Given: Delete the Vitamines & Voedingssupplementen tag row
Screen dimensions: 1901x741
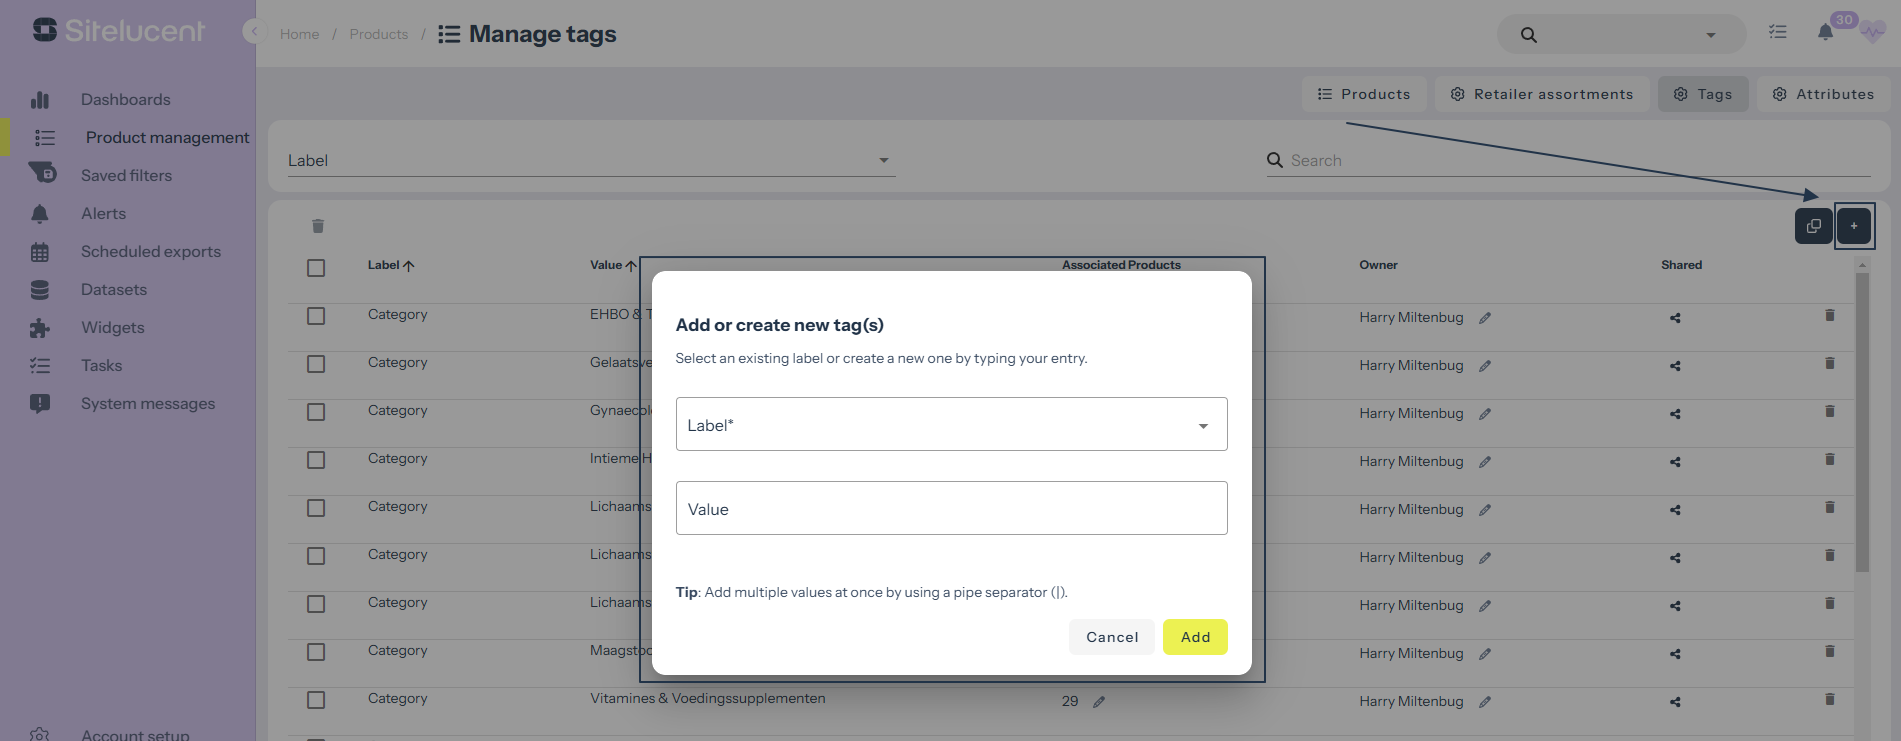Looking at the screenshot, I should [x=1829, y=700].
